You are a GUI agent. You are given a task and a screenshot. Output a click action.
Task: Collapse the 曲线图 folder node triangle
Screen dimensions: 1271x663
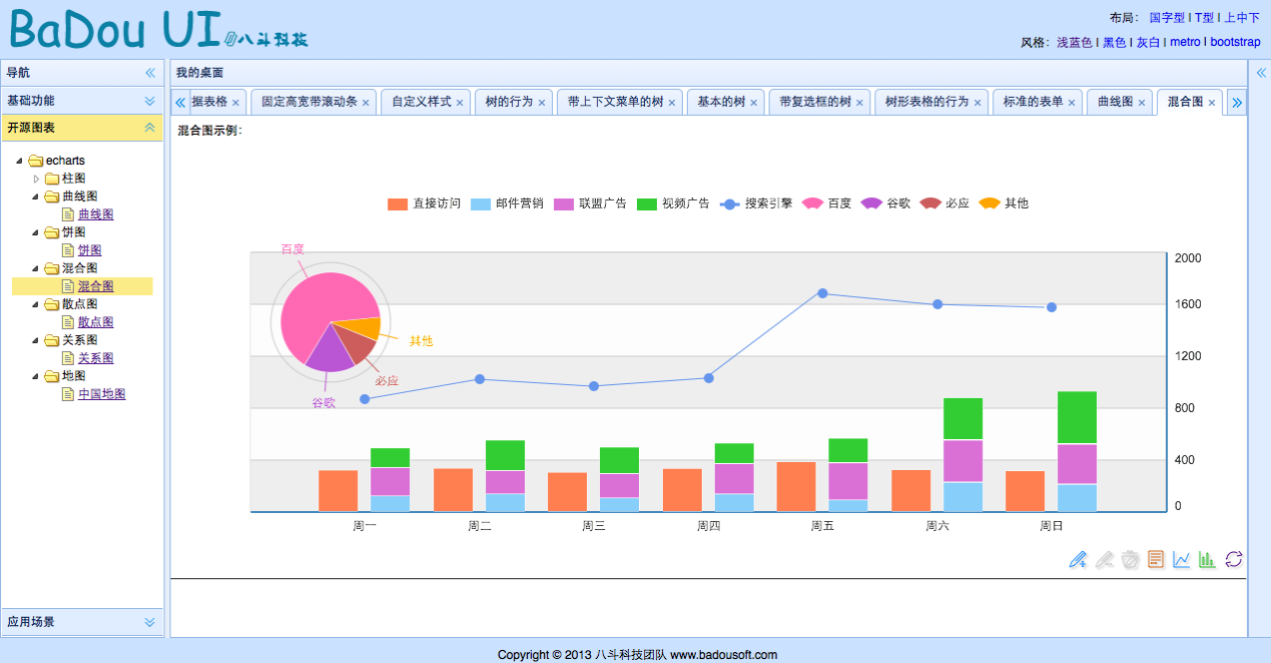pos(36,197)
